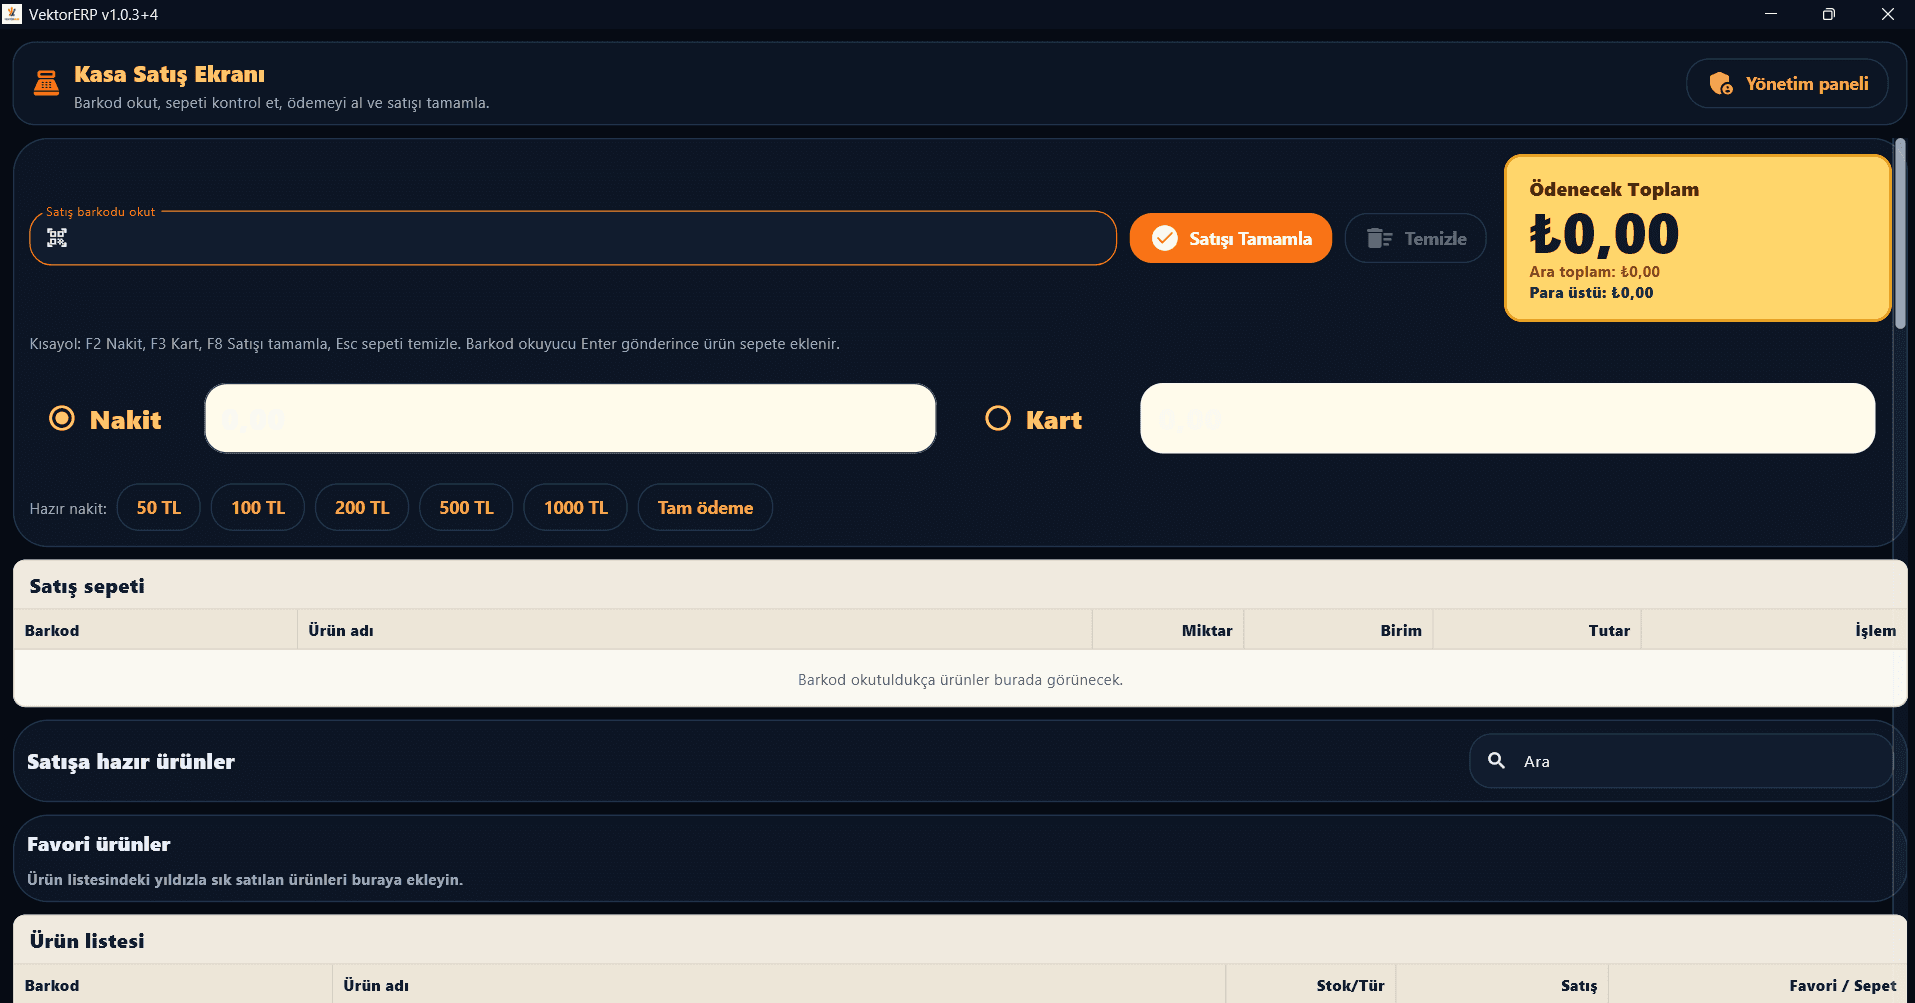Click the vertical scrollbar on the right edge
This screenshot has height=1003, width=1915.
[1900, 232]
